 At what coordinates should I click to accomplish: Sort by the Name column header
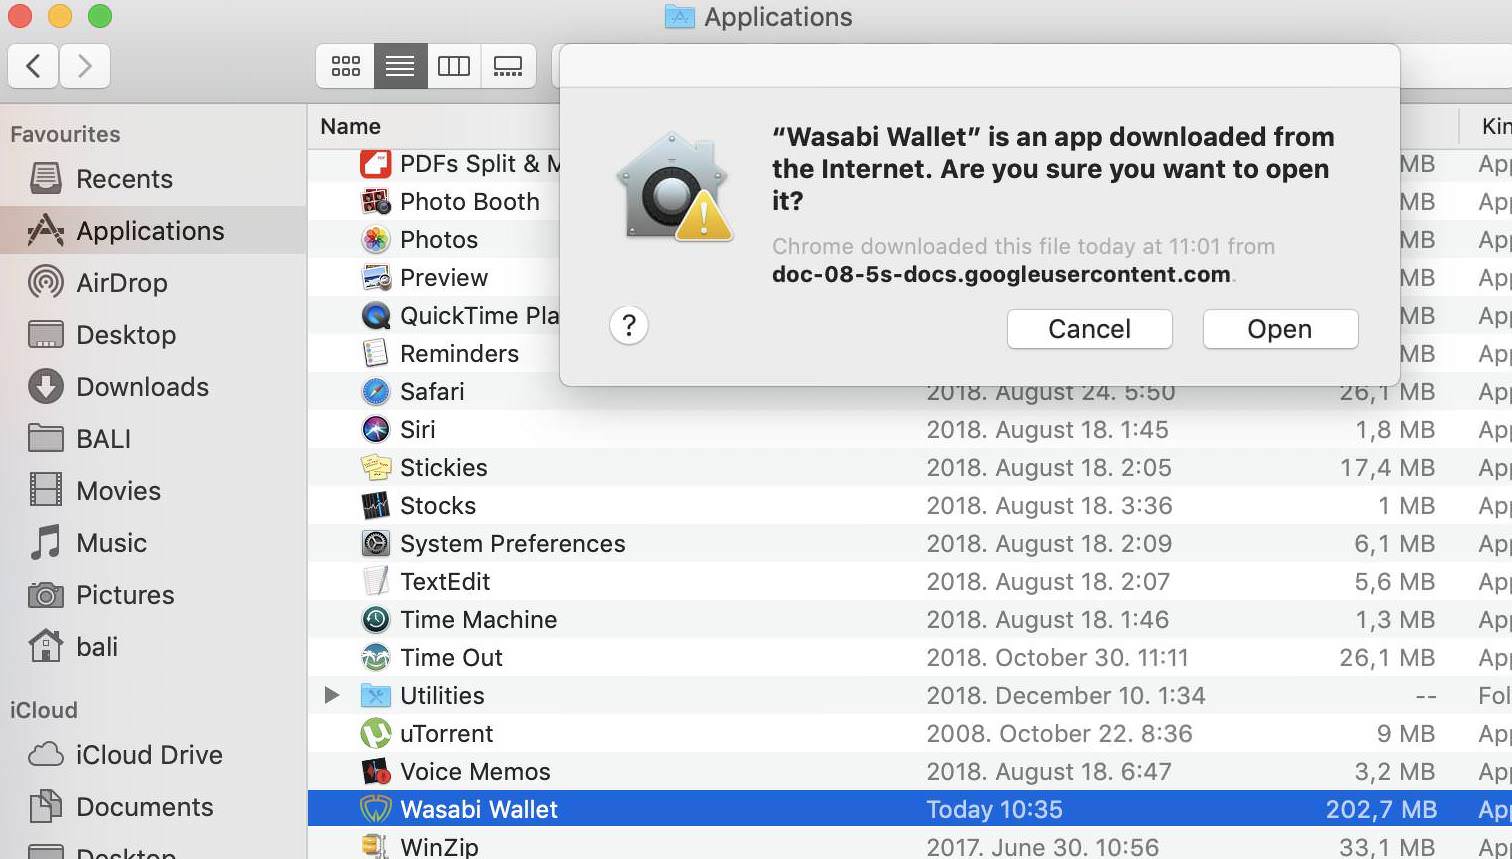click(350, 126)
